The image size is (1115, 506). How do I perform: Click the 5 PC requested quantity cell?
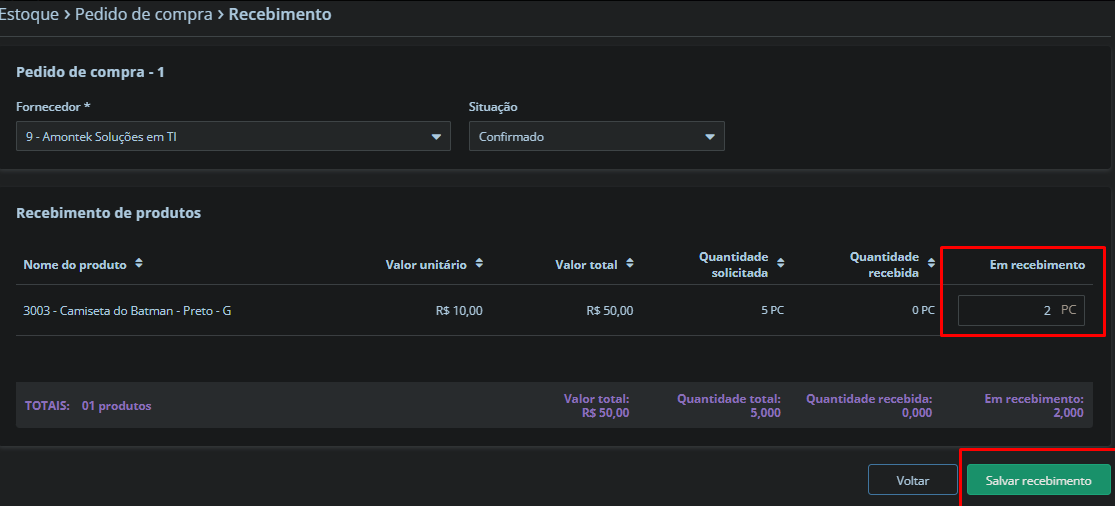click(x=772, y=311)
